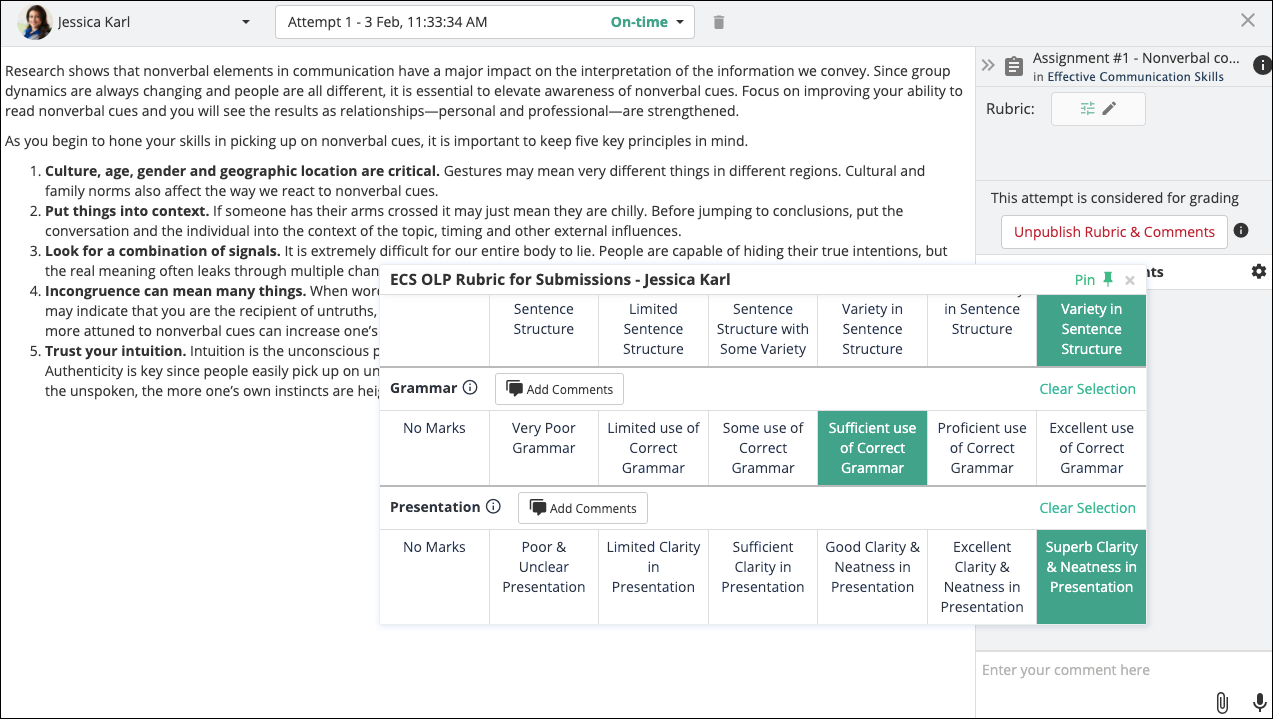1273x719 pixels.
Task: Select Good Clarity & Neatness in Presentation
Action: pos(872,577)
